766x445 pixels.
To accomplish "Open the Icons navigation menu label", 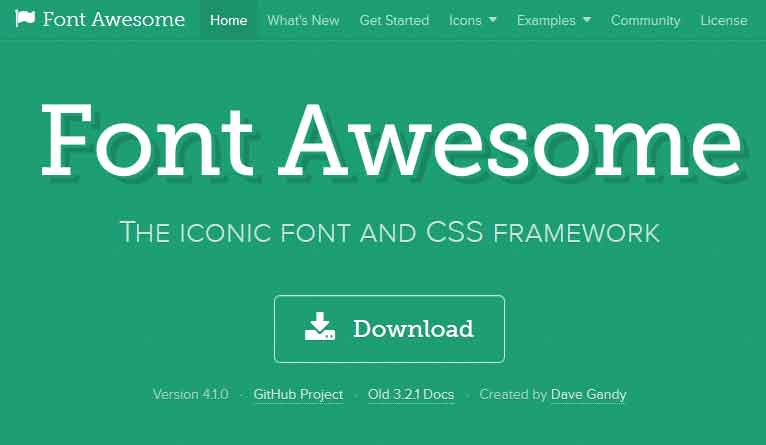I will [465, 20].
